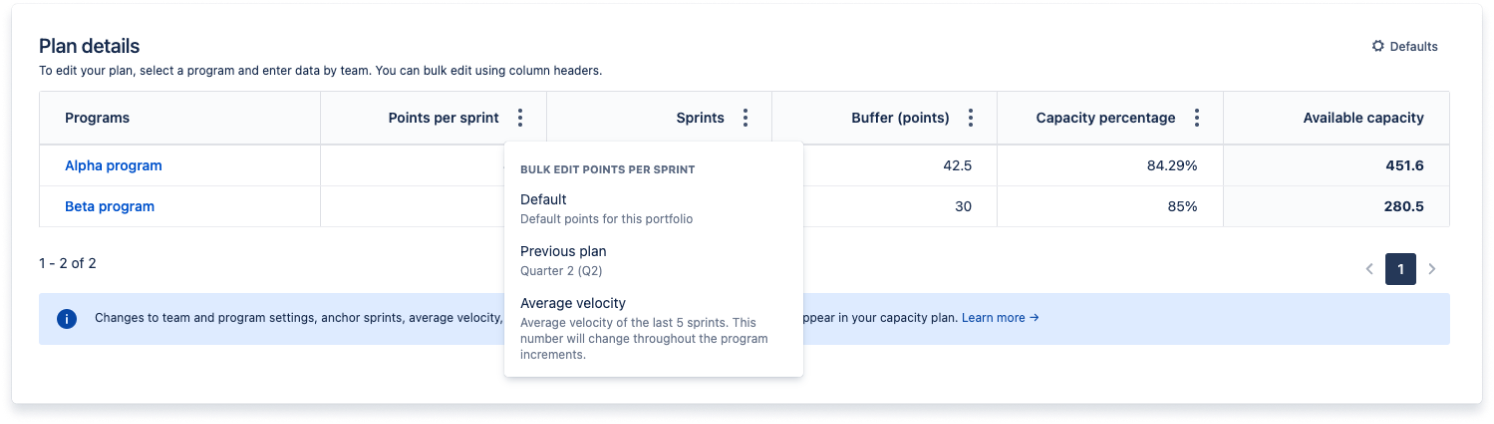Screen dimensions: 1494x424
Task: Open the Buffer (points) column options menu
Action: point(970,118)
